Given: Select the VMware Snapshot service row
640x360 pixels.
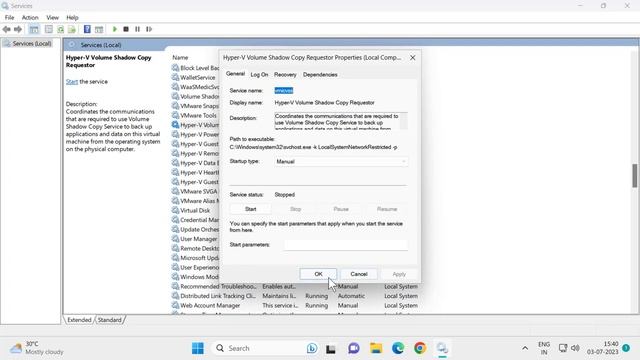Looking at the screenshot, I should (195, 106).
